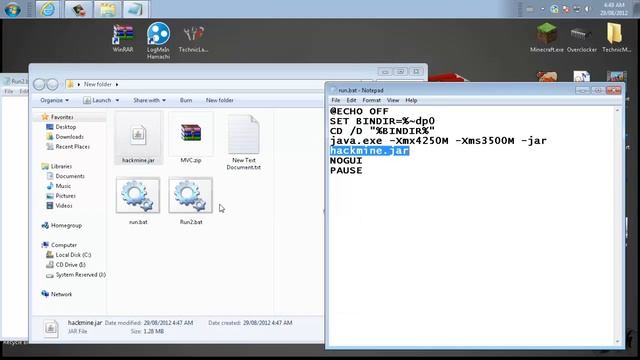The width and height of the screenshot is (640, 360).
Task: Select Computer in navigation pane
Action: click(64, 245)
